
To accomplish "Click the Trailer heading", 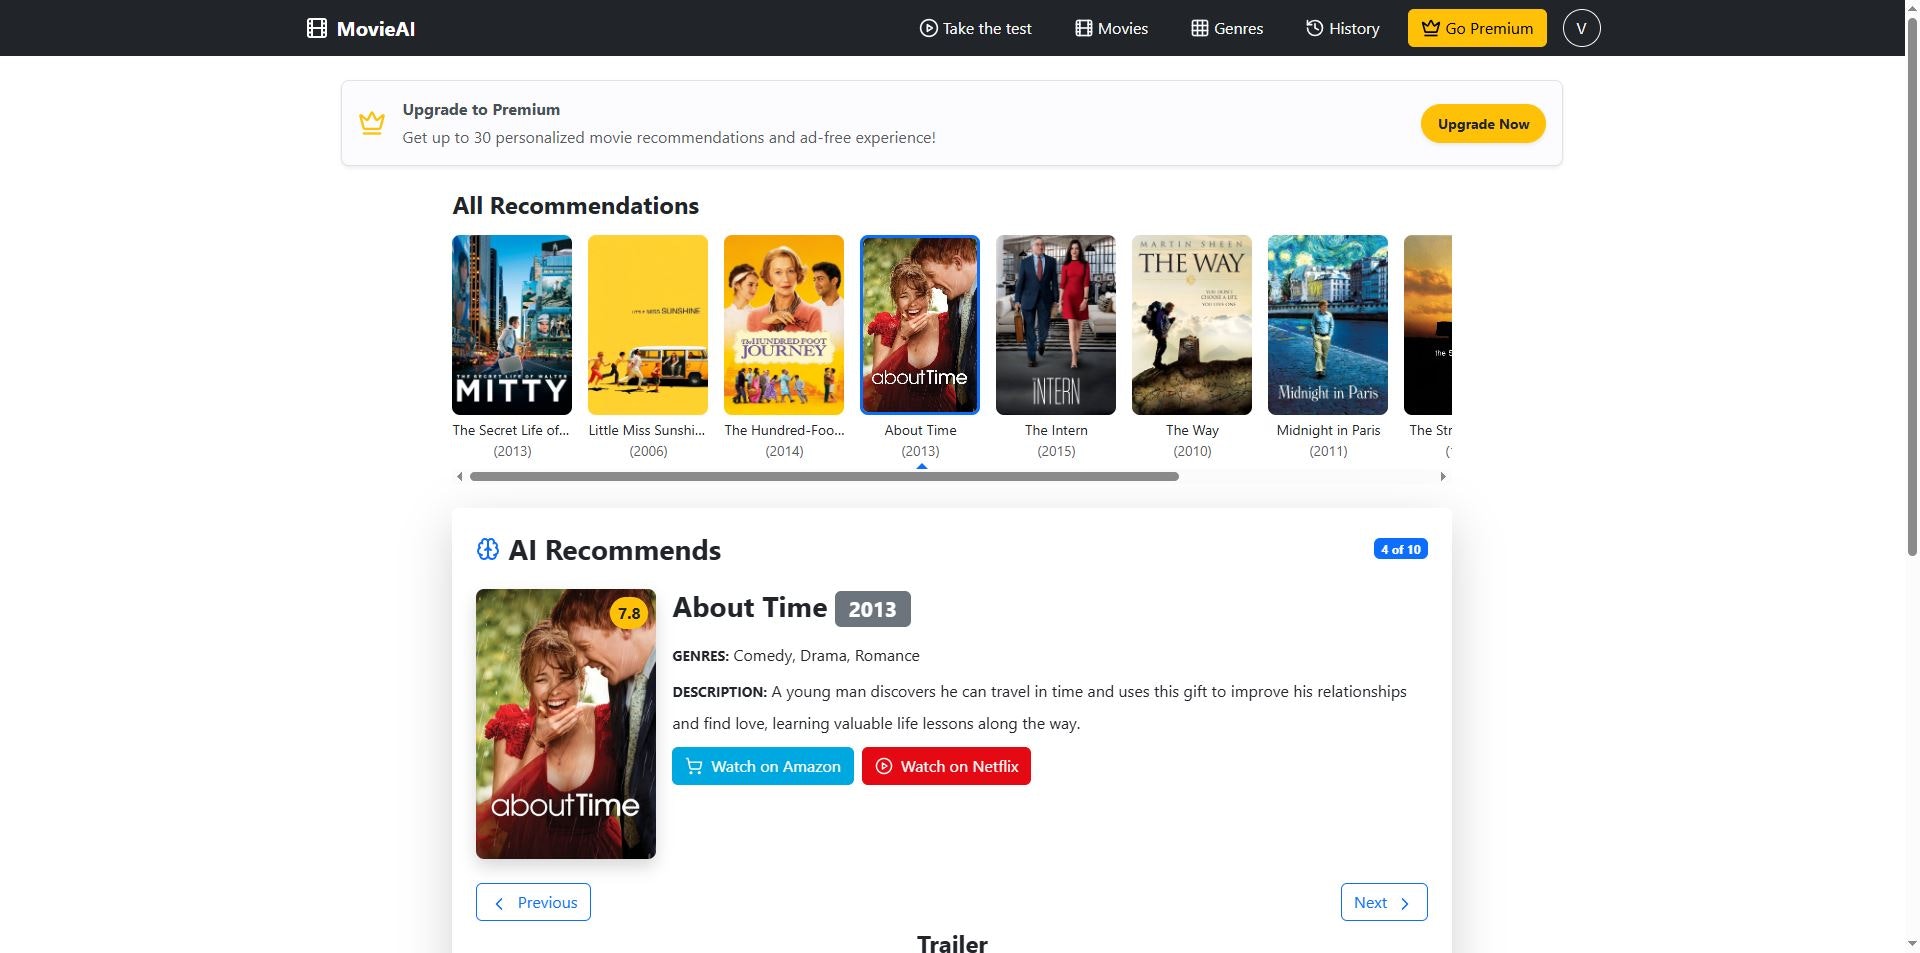I will click(x=952, y=943).
